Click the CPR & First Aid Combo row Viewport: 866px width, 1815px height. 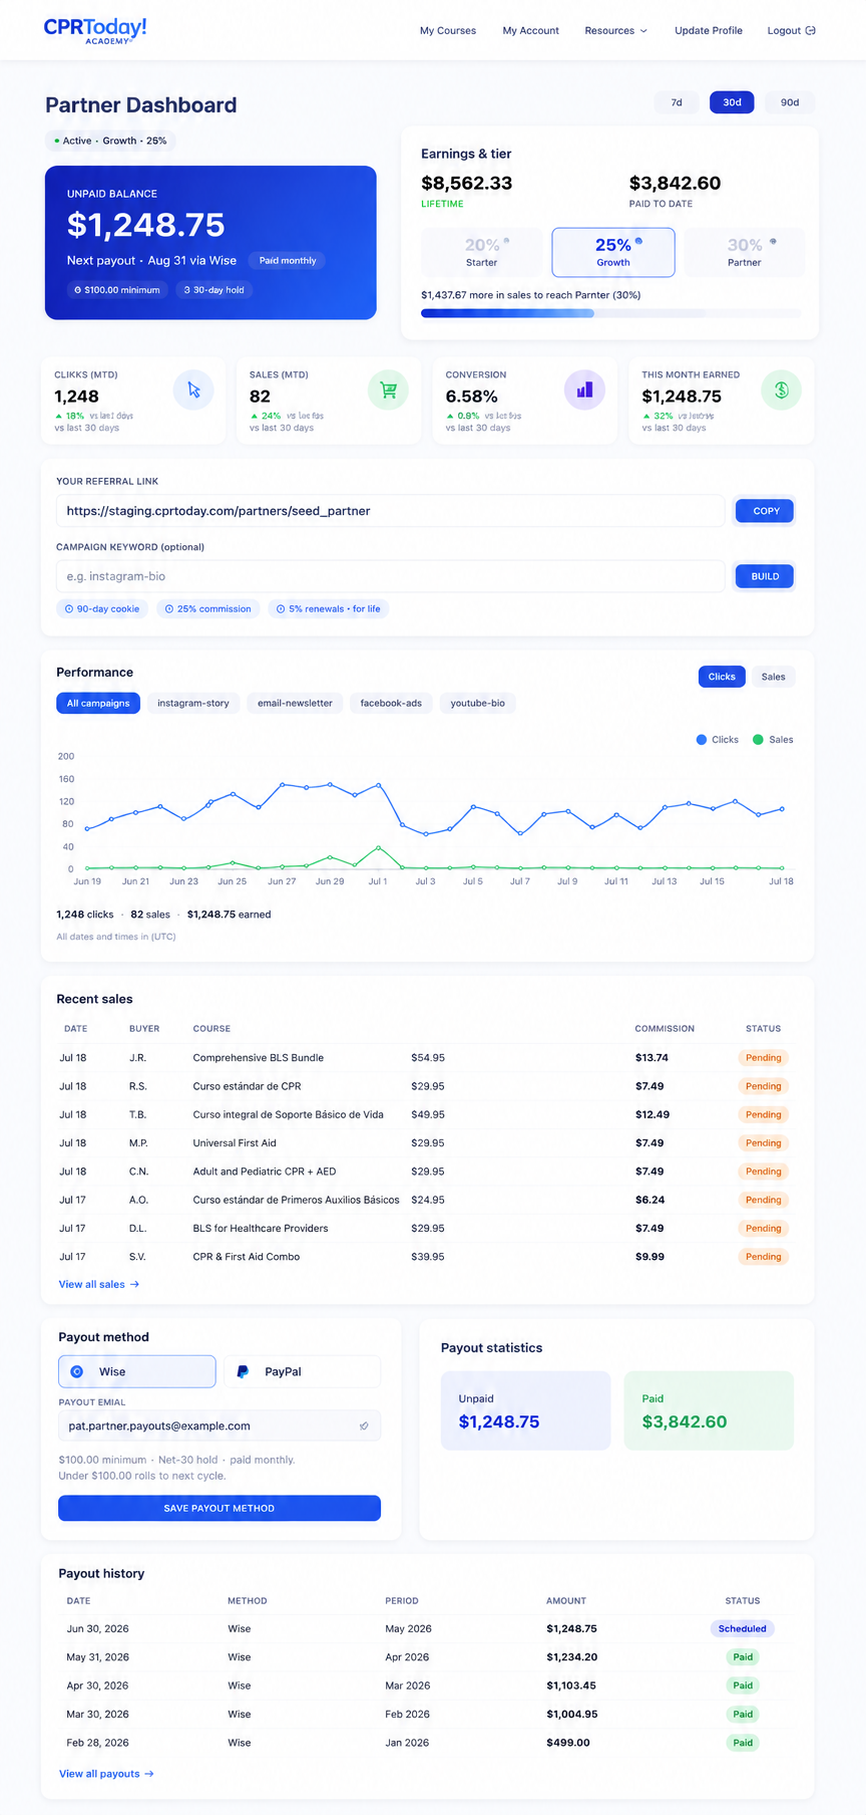(425, 1257)
